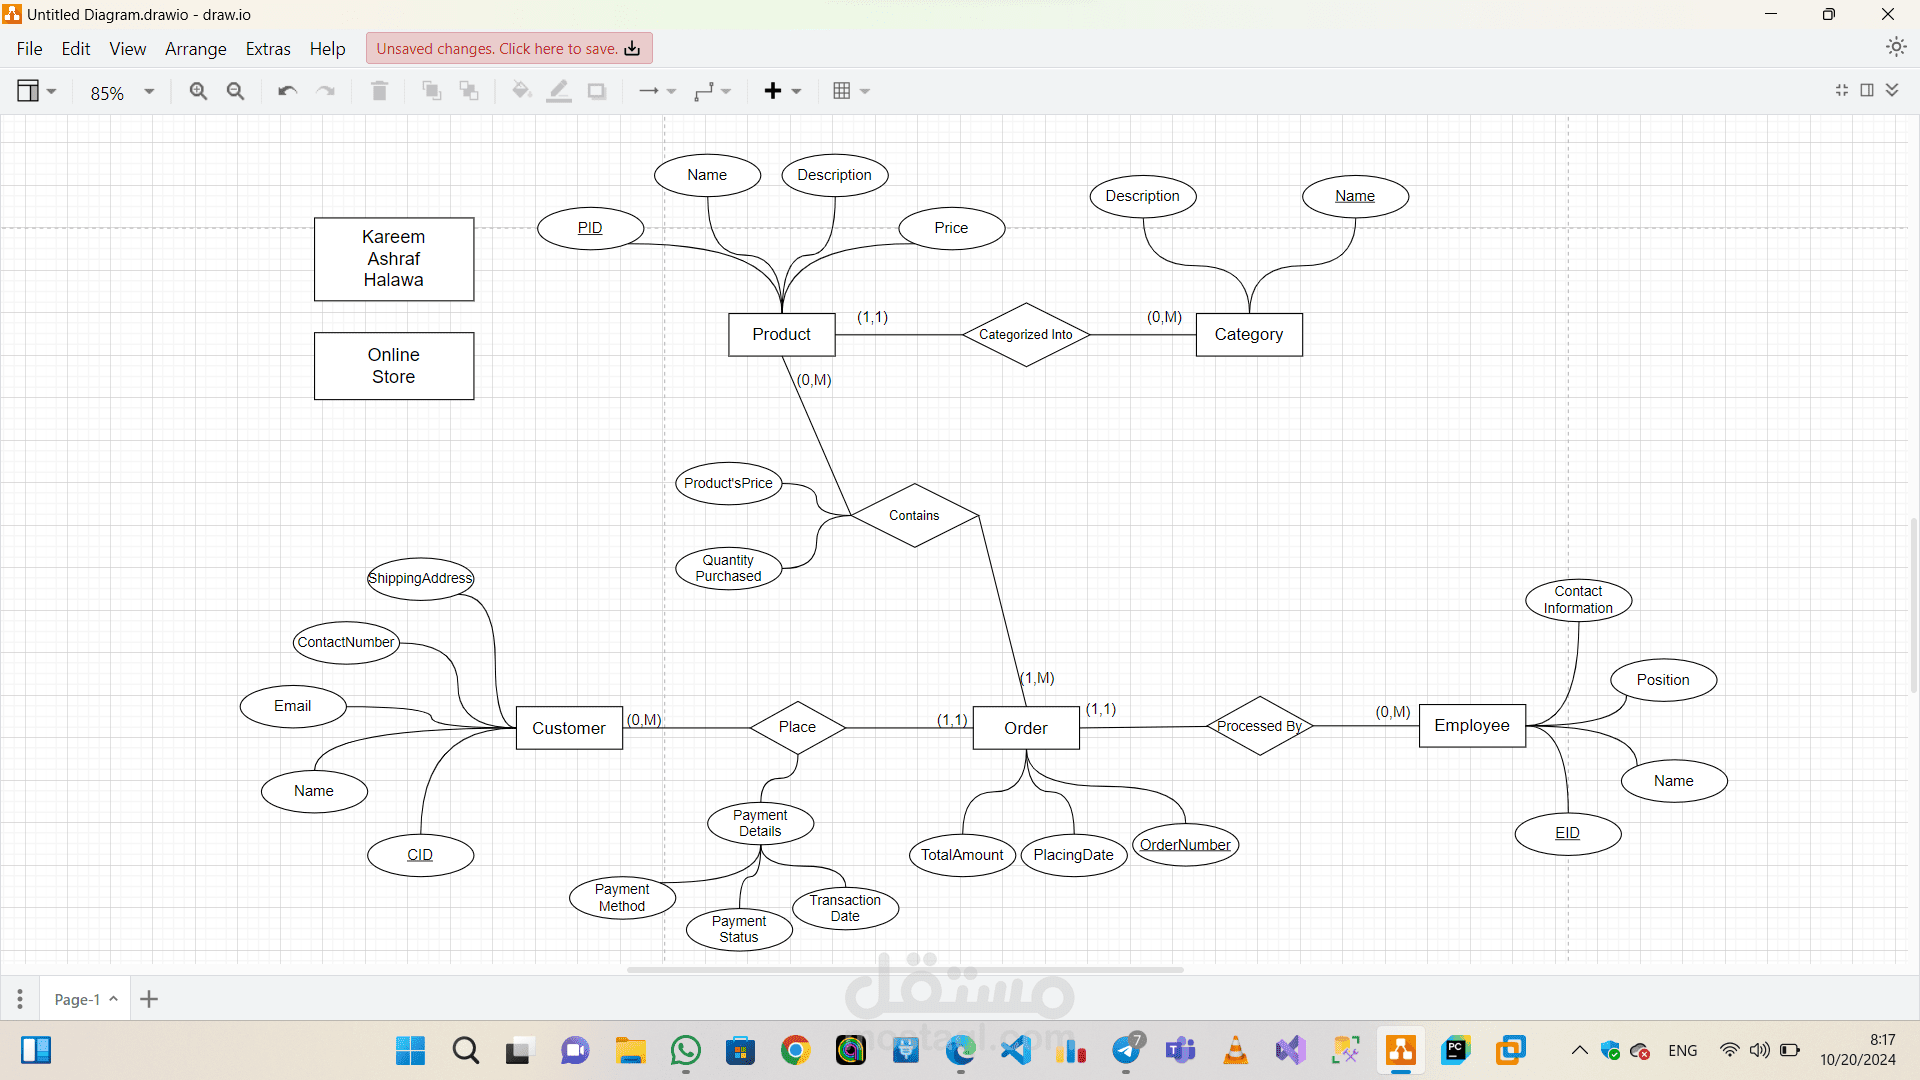Click Unsaved changes save button
The image size is (1920, 1080).
tap(508, 48)
